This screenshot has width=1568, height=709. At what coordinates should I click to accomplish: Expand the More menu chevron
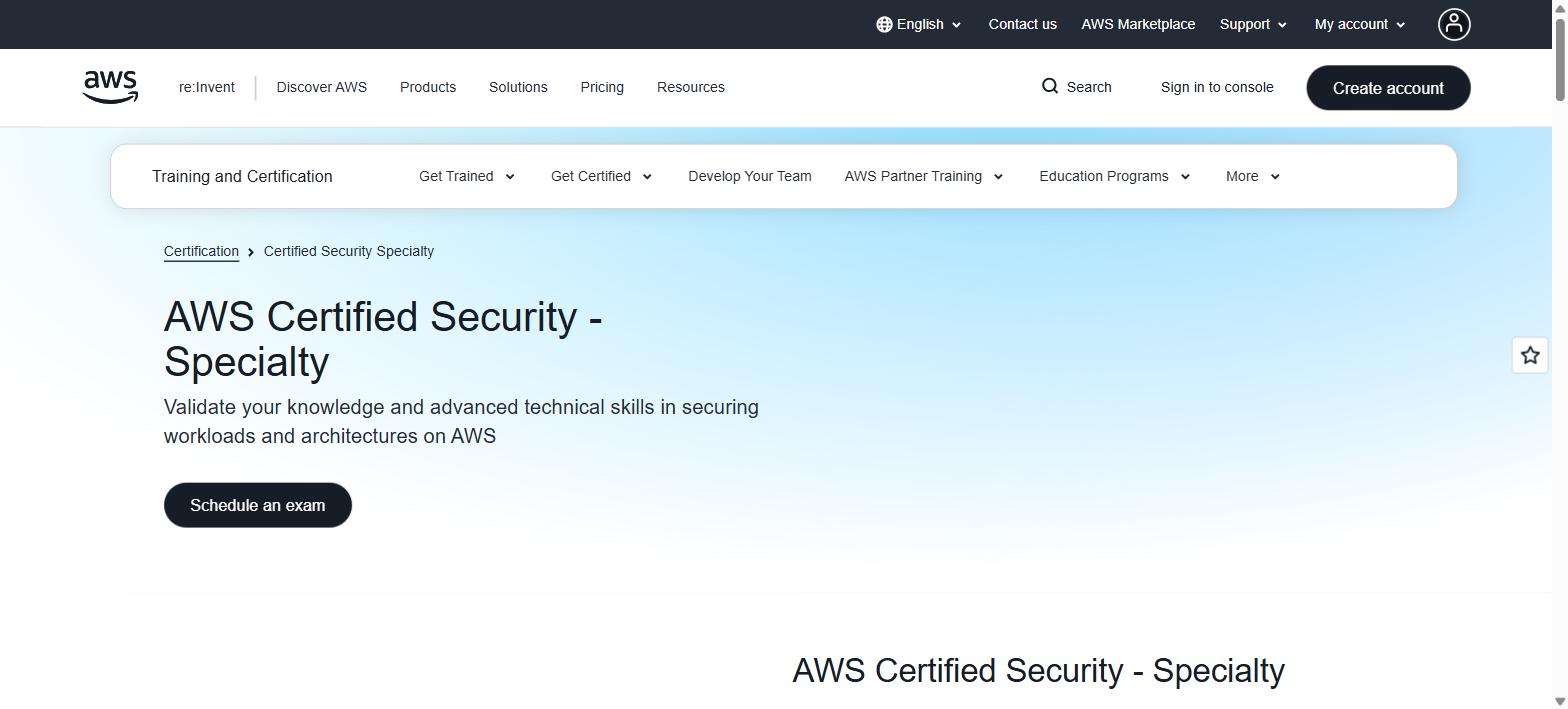pyautogui.click(x=1275, y=177)
